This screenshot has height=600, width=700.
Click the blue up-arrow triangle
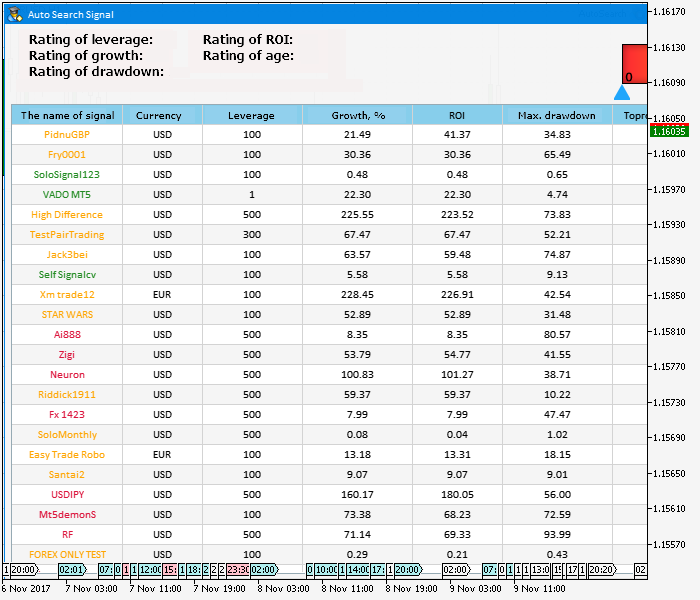pyautogui.click(x=621, y=92)
